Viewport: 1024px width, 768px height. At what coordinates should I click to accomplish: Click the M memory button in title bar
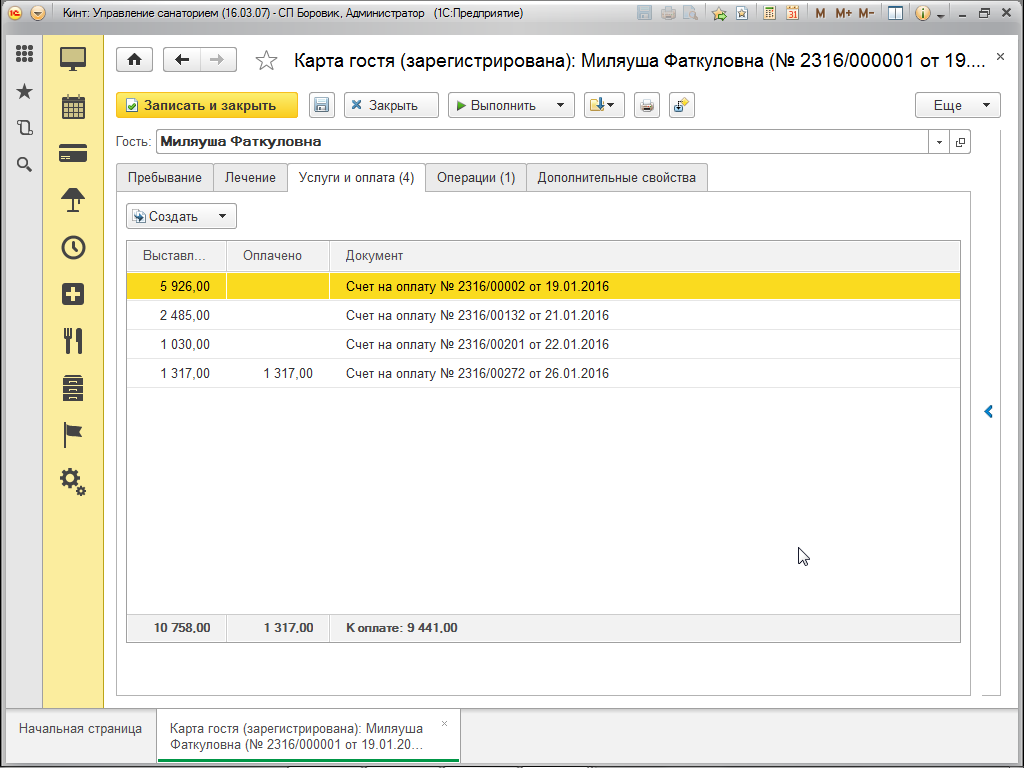tap(820, 13)
